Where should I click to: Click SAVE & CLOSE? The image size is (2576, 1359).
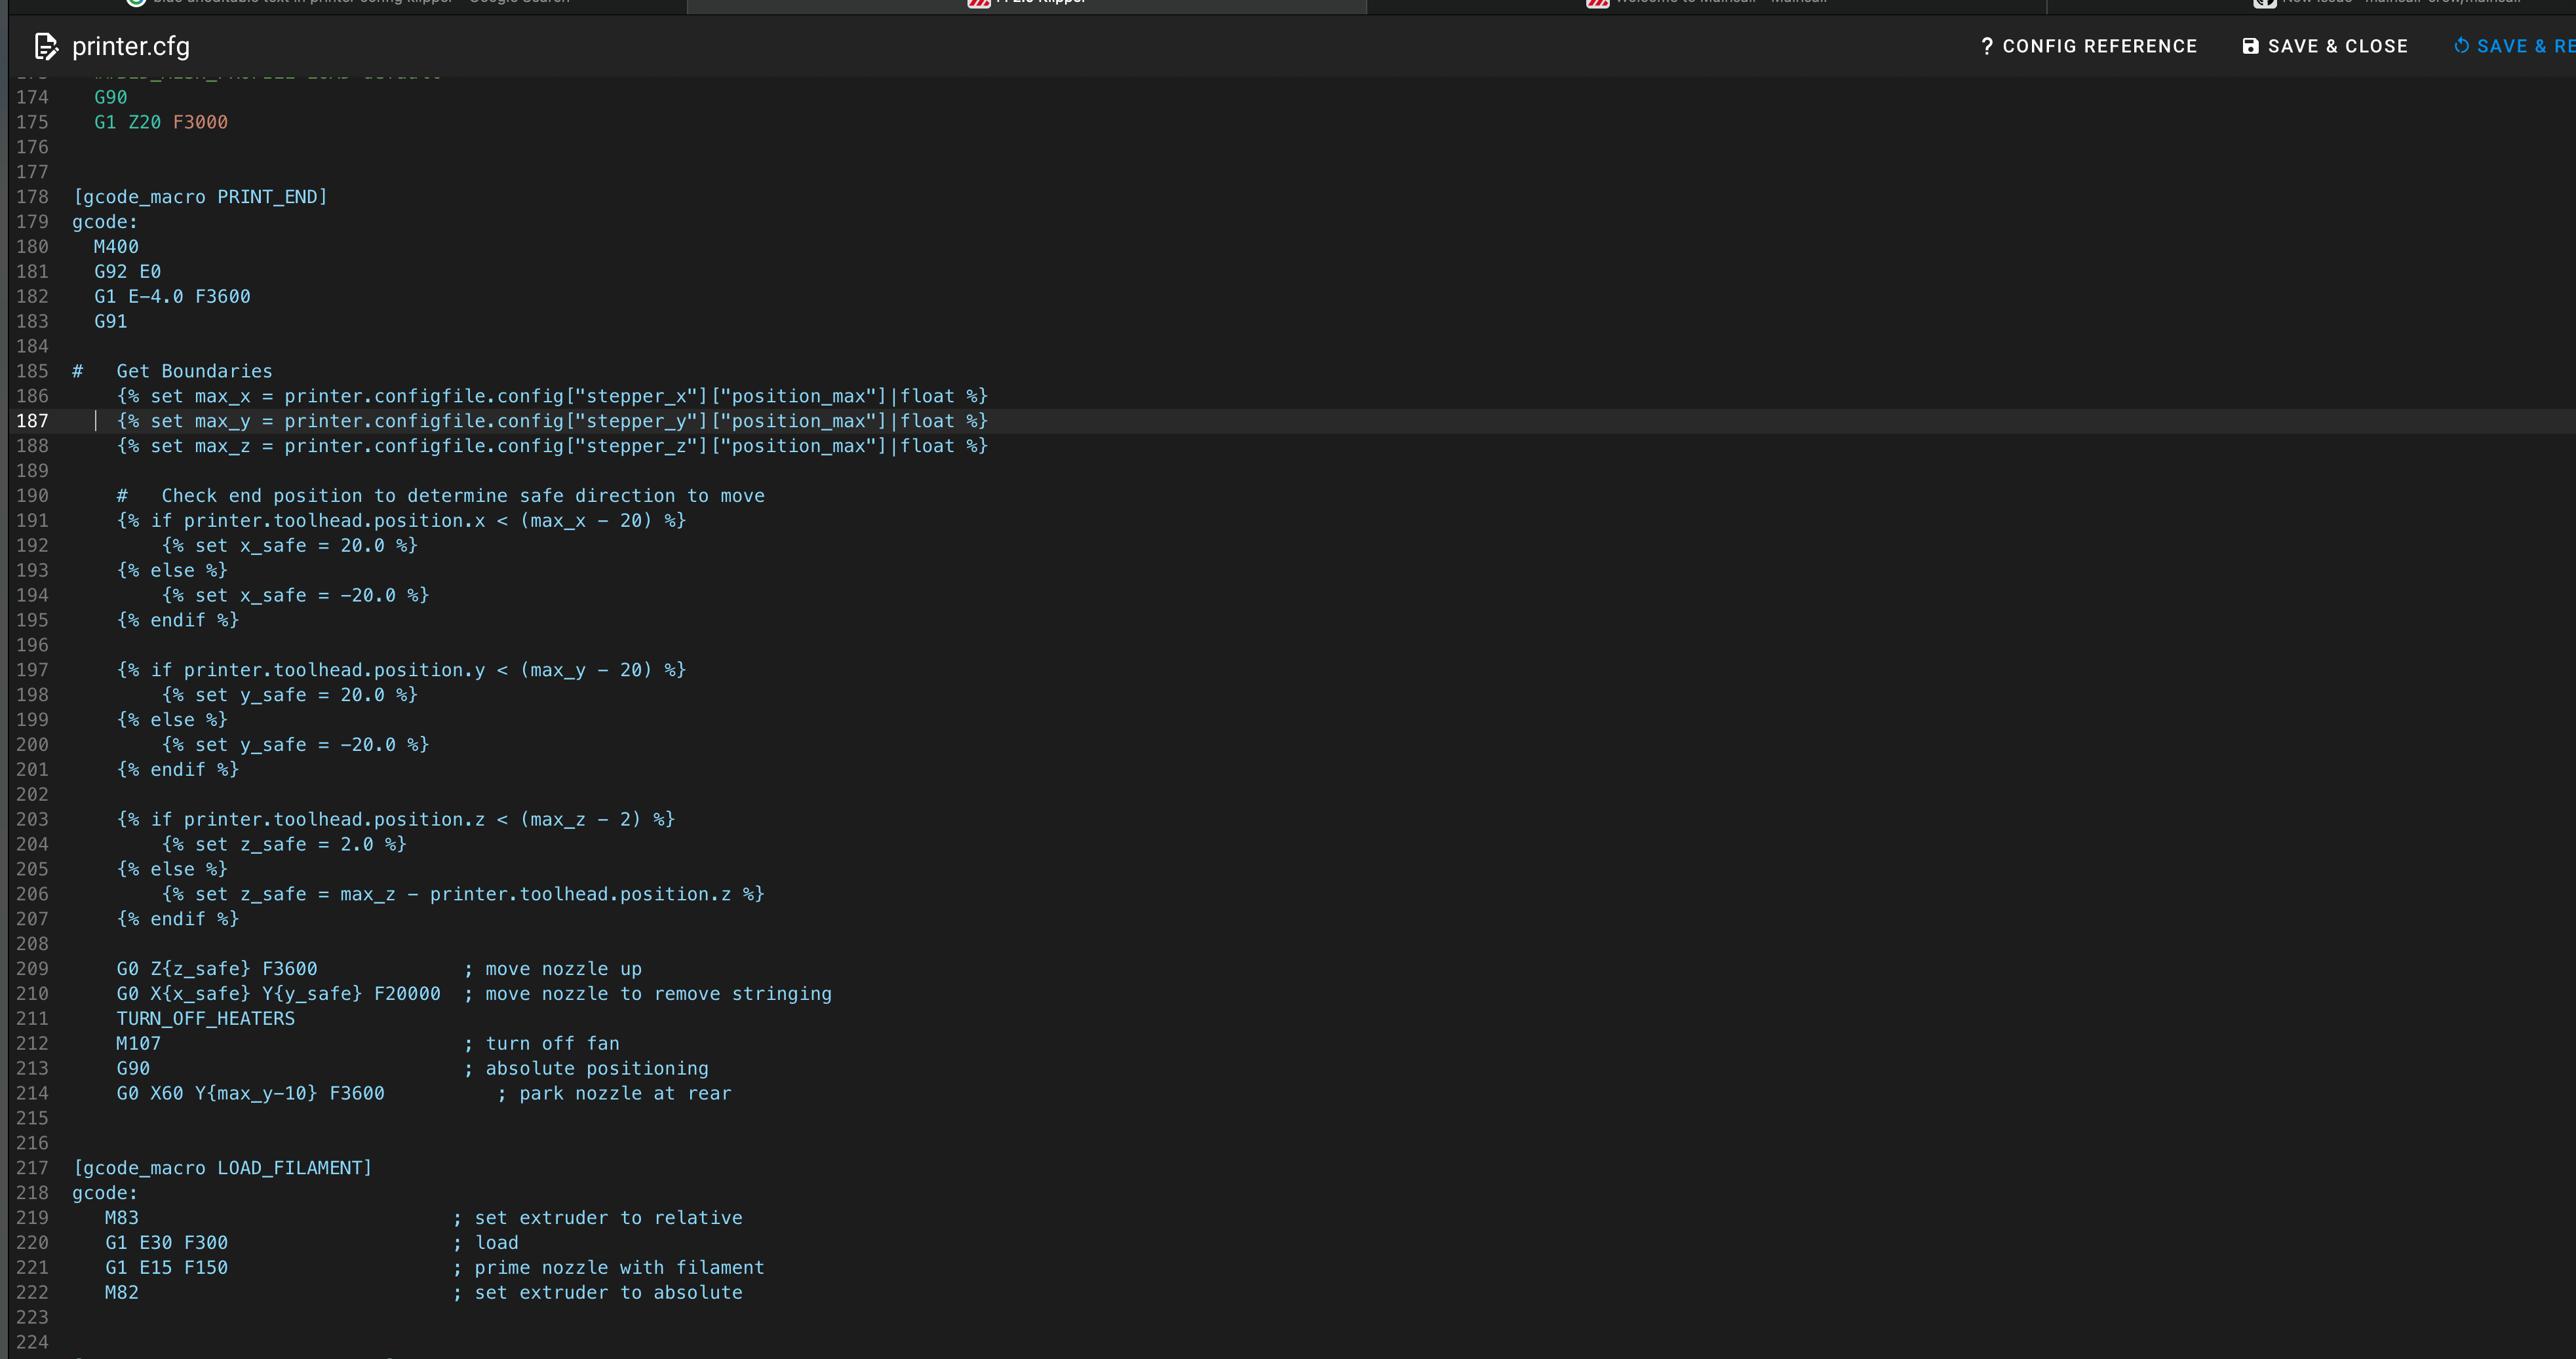[x=2337, y=46]
